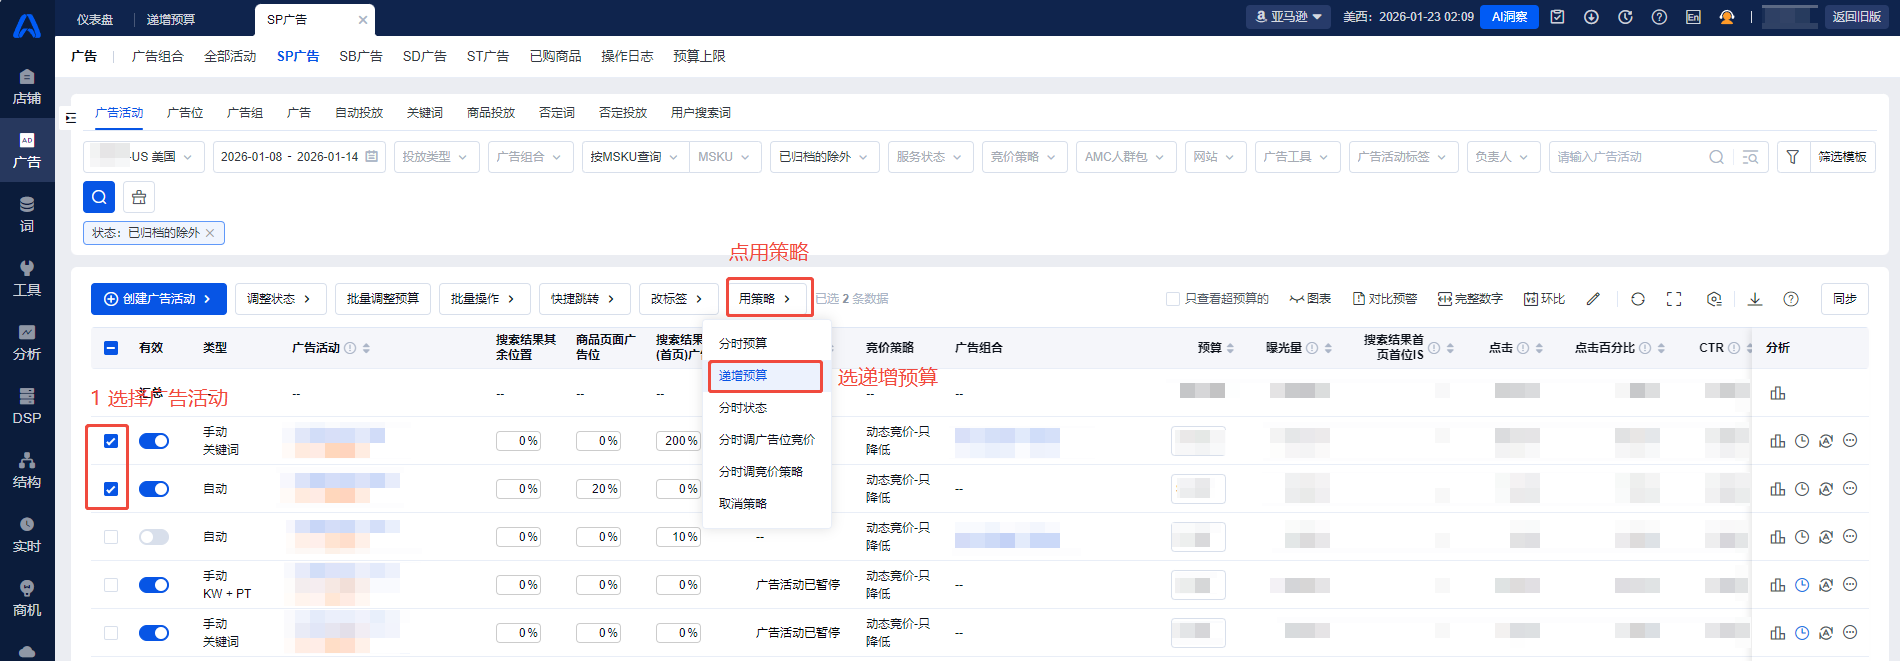Click the download icon in table toolbar
The height and width of the screenshot is (661, 1900).
[1755, 299]
